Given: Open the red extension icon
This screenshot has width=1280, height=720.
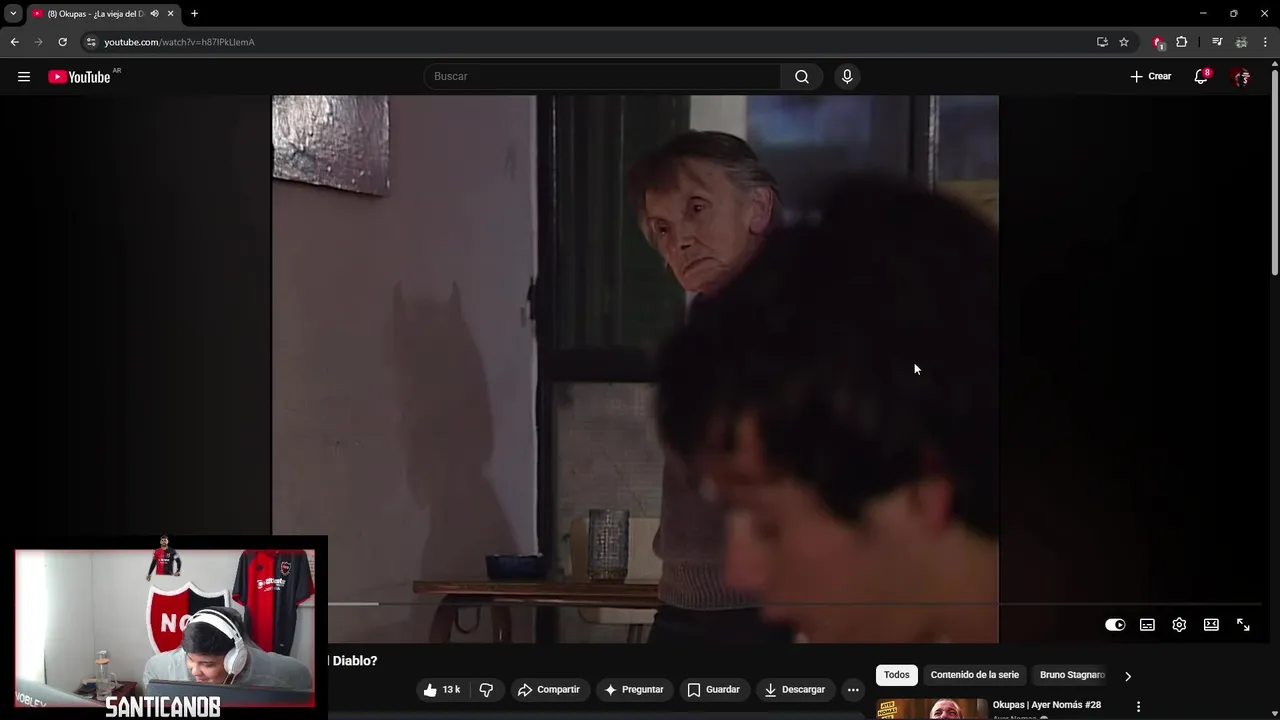Looking at the screenshot, I should [1158, 42].
